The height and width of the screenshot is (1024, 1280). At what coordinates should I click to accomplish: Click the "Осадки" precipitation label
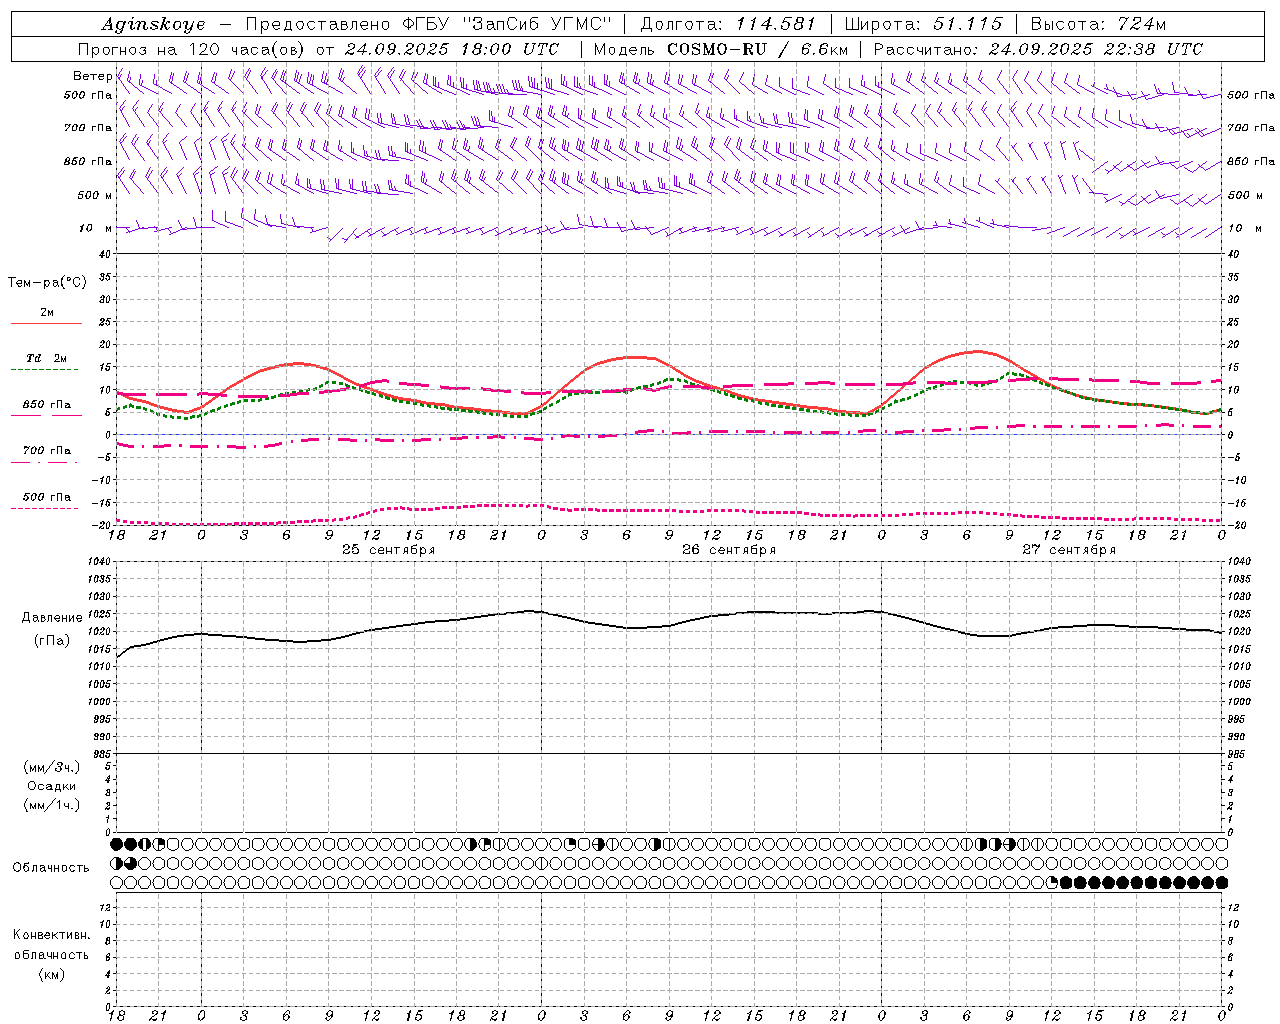(x=52, y=786)
